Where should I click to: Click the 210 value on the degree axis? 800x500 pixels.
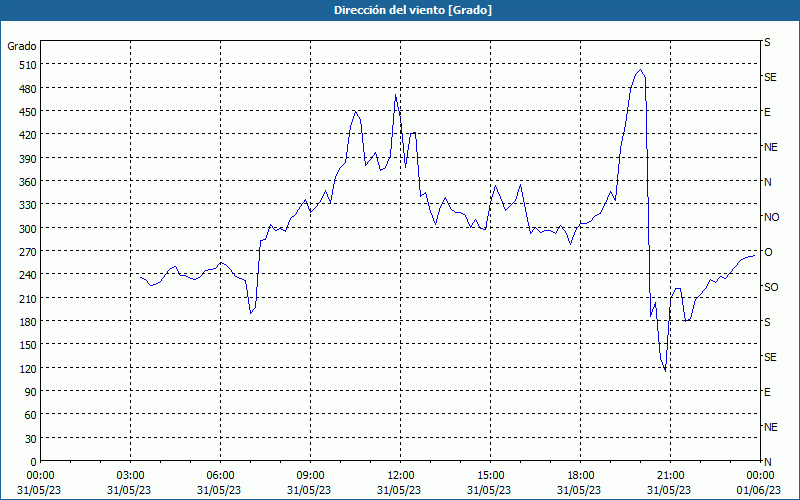[28, 298]
